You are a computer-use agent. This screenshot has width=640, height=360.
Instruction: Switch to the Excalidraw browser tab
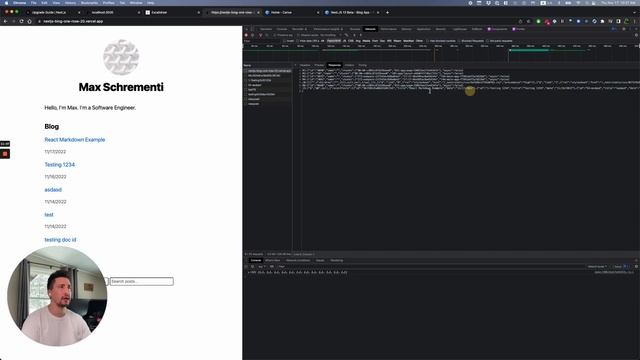[171, 12]
